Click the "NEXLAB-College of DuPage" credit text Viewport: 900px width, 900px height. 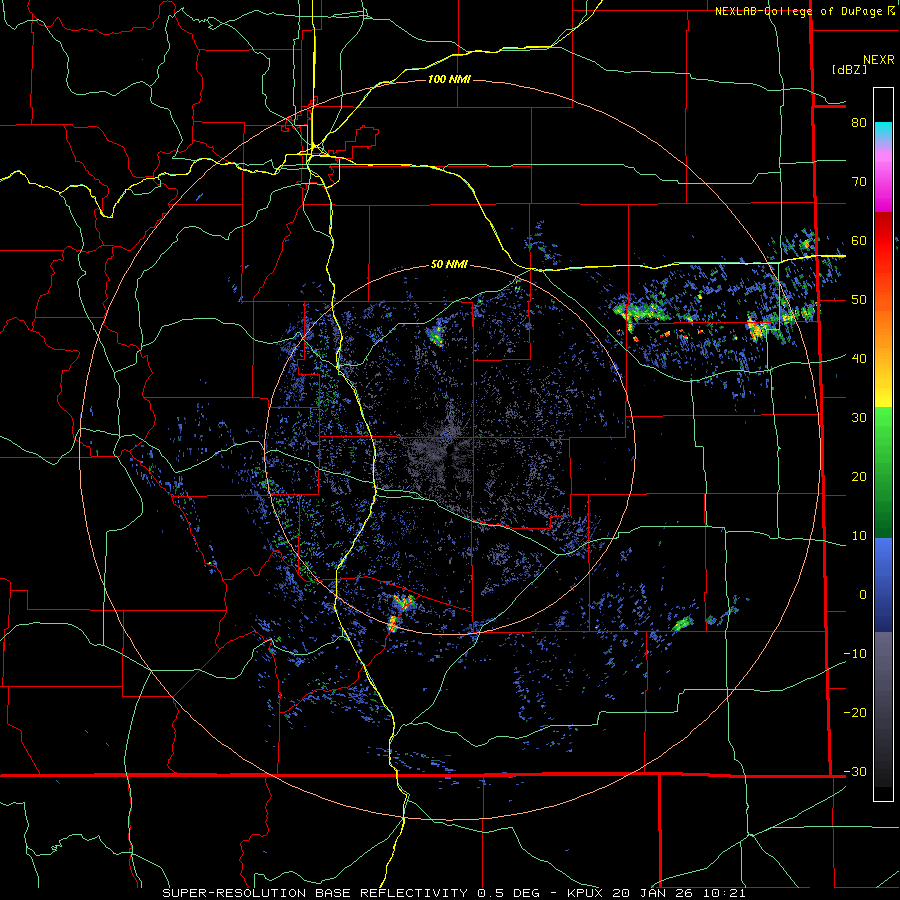pos(799,11)
